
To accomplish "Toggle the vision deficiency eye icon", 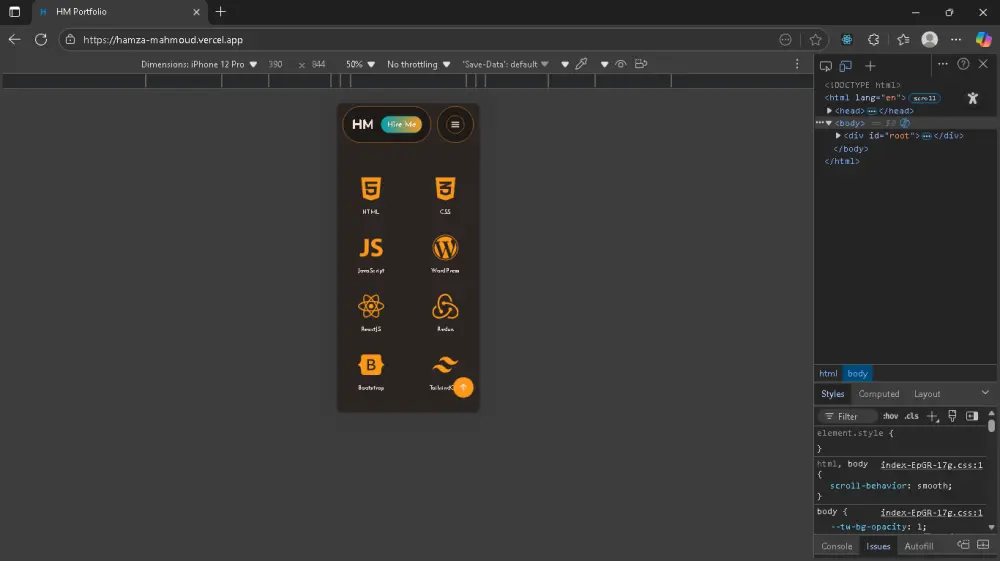I will coord(621,64).
